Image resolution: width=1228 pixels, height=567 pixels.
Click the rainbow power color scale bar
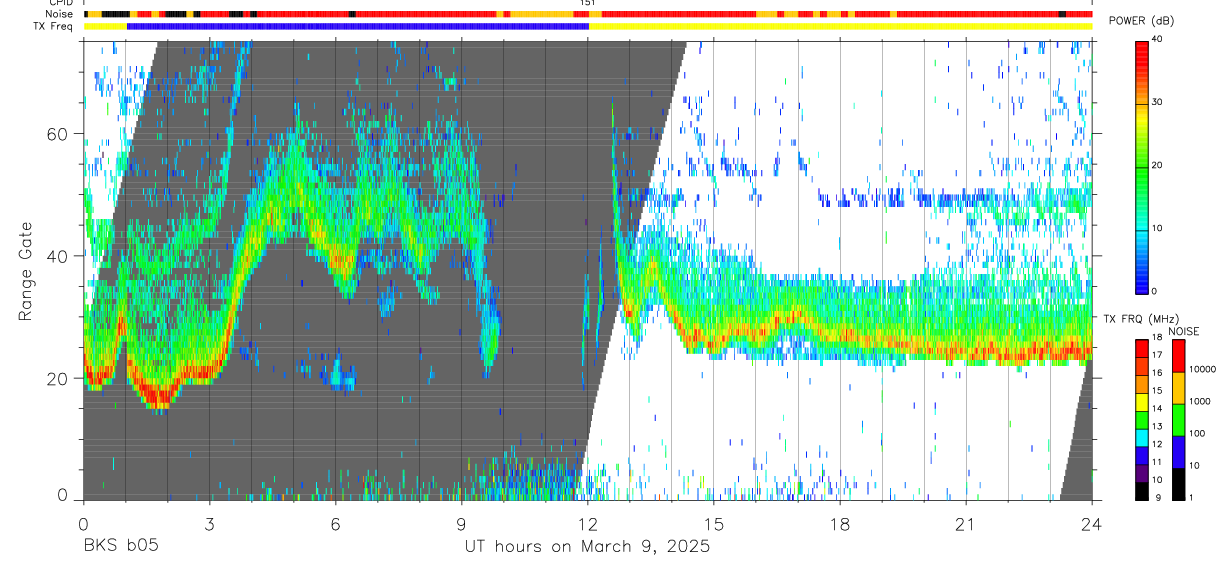pos(1142,166)
